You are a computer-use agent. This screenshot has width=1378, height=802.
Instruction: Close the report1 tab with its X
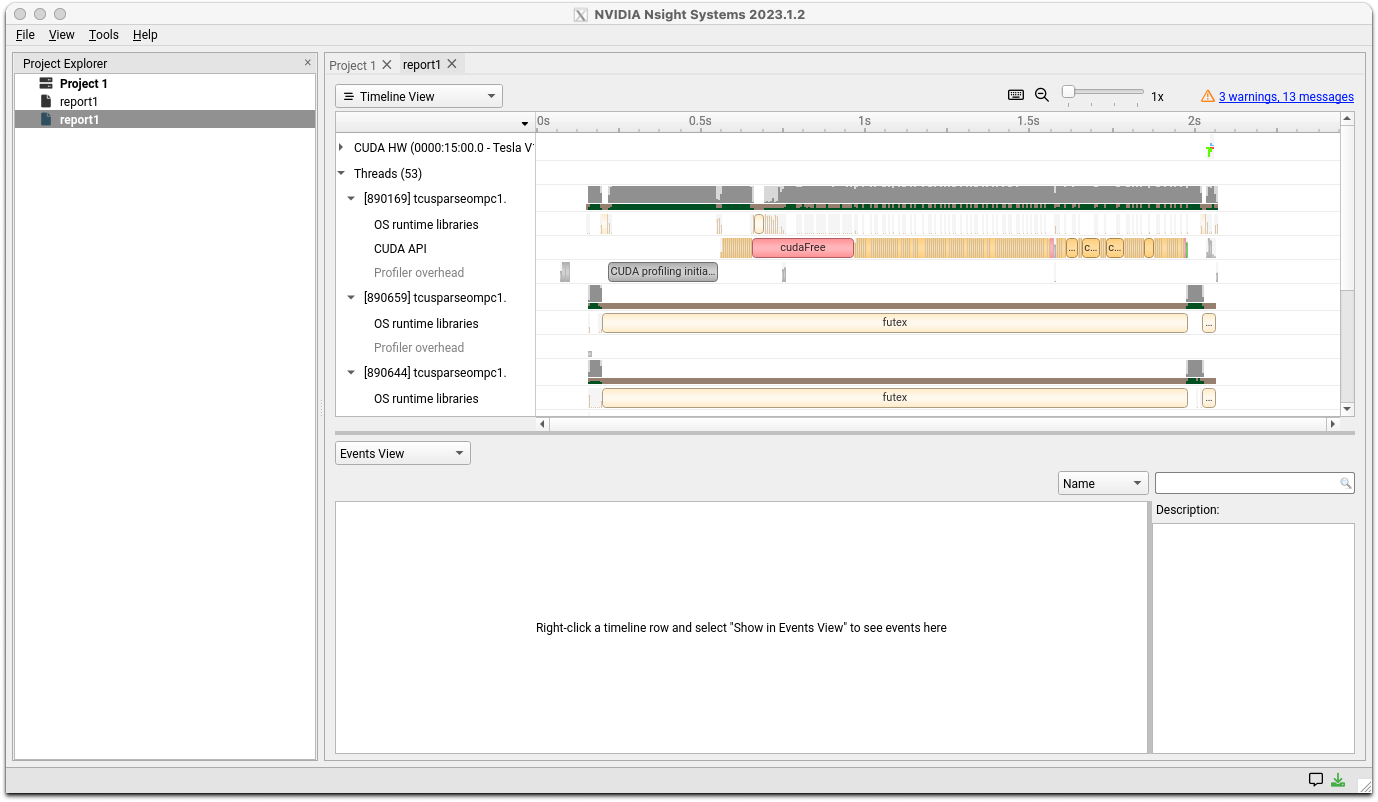coord(452,64)
